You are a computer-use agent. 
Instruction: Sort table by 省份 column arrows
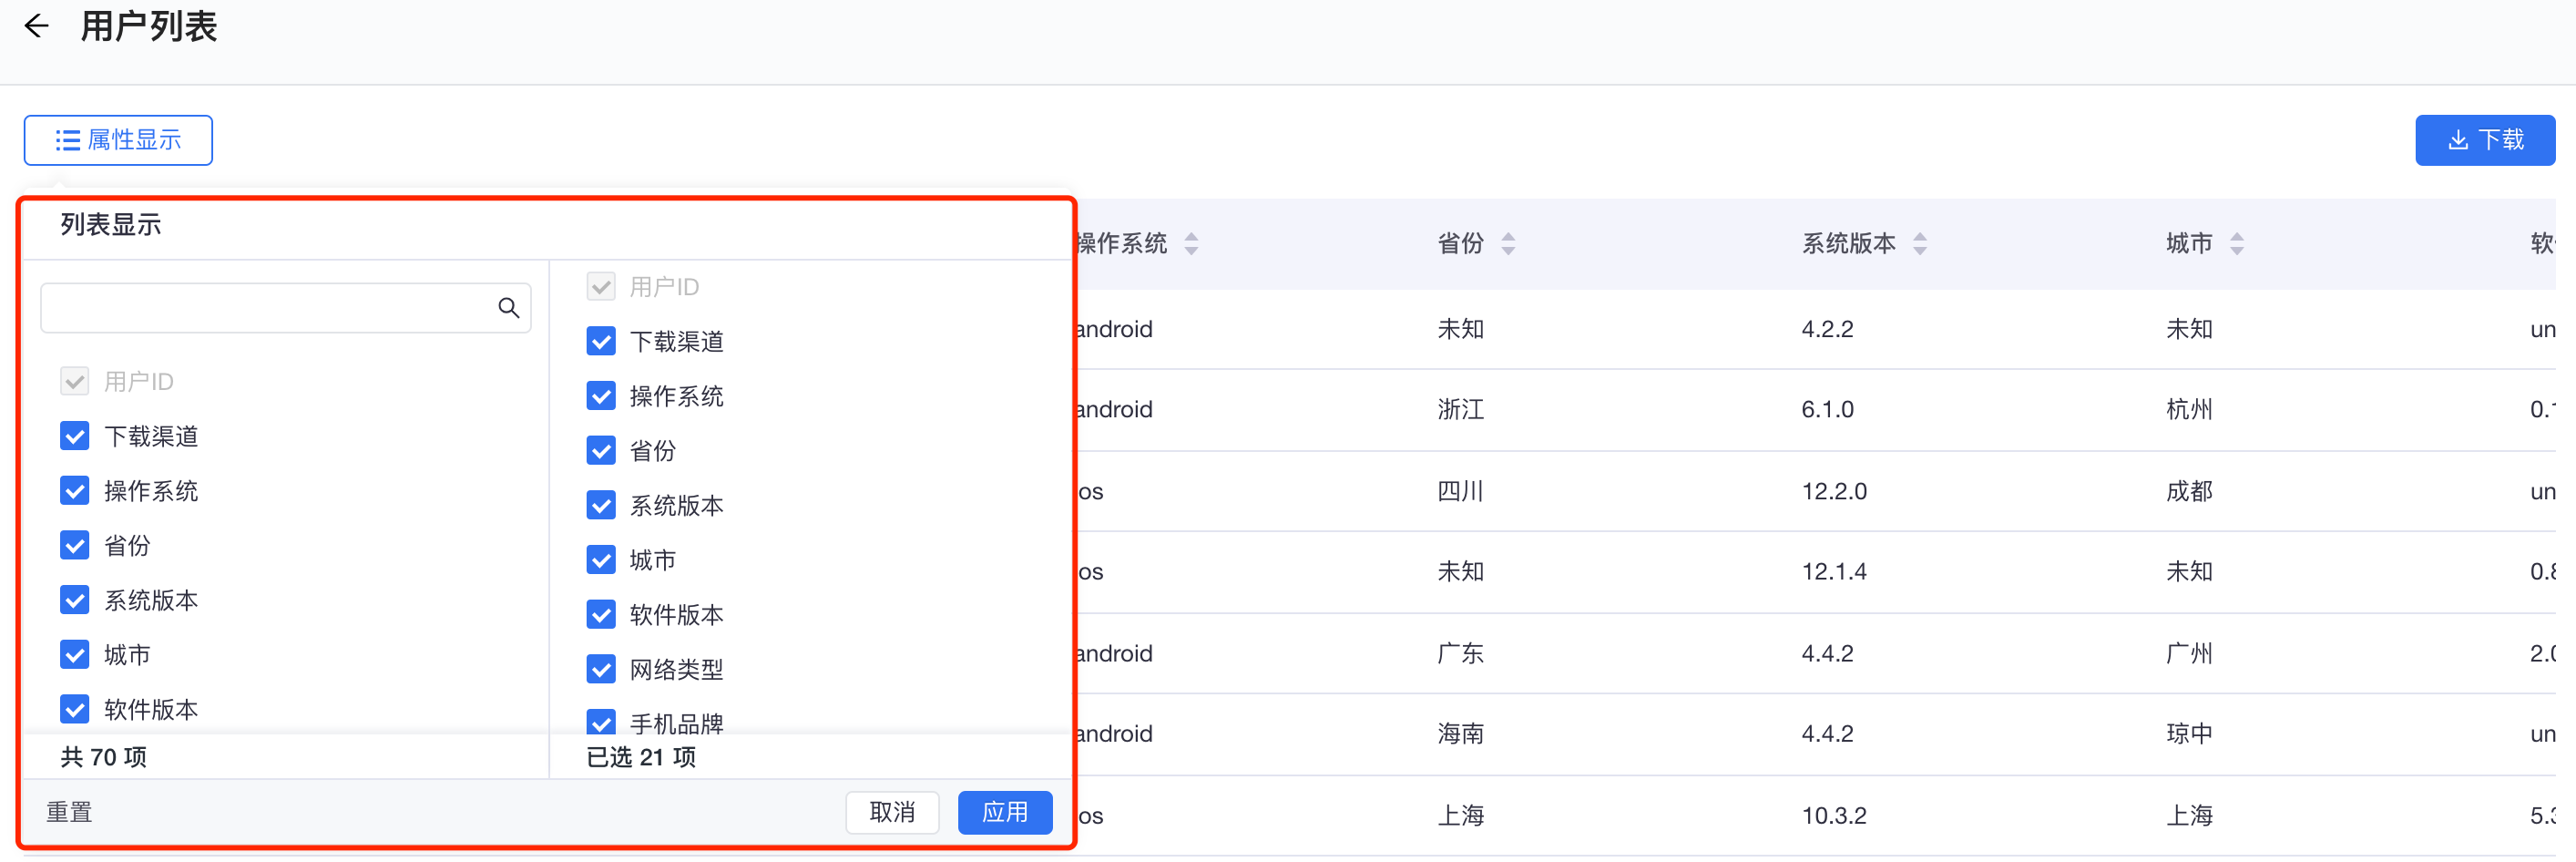1508,244
